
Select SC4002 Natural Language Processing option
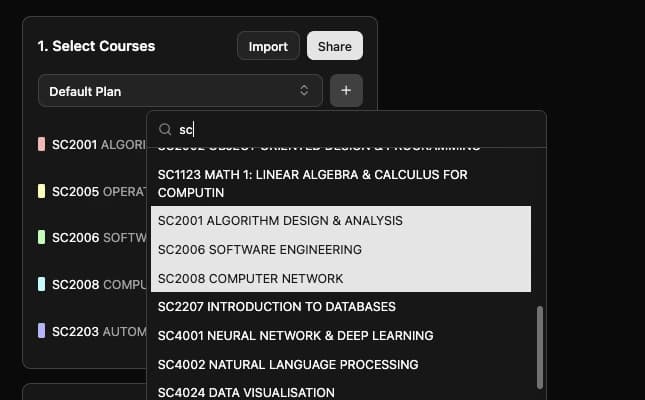pyautogui.click(x=341, y=364)
